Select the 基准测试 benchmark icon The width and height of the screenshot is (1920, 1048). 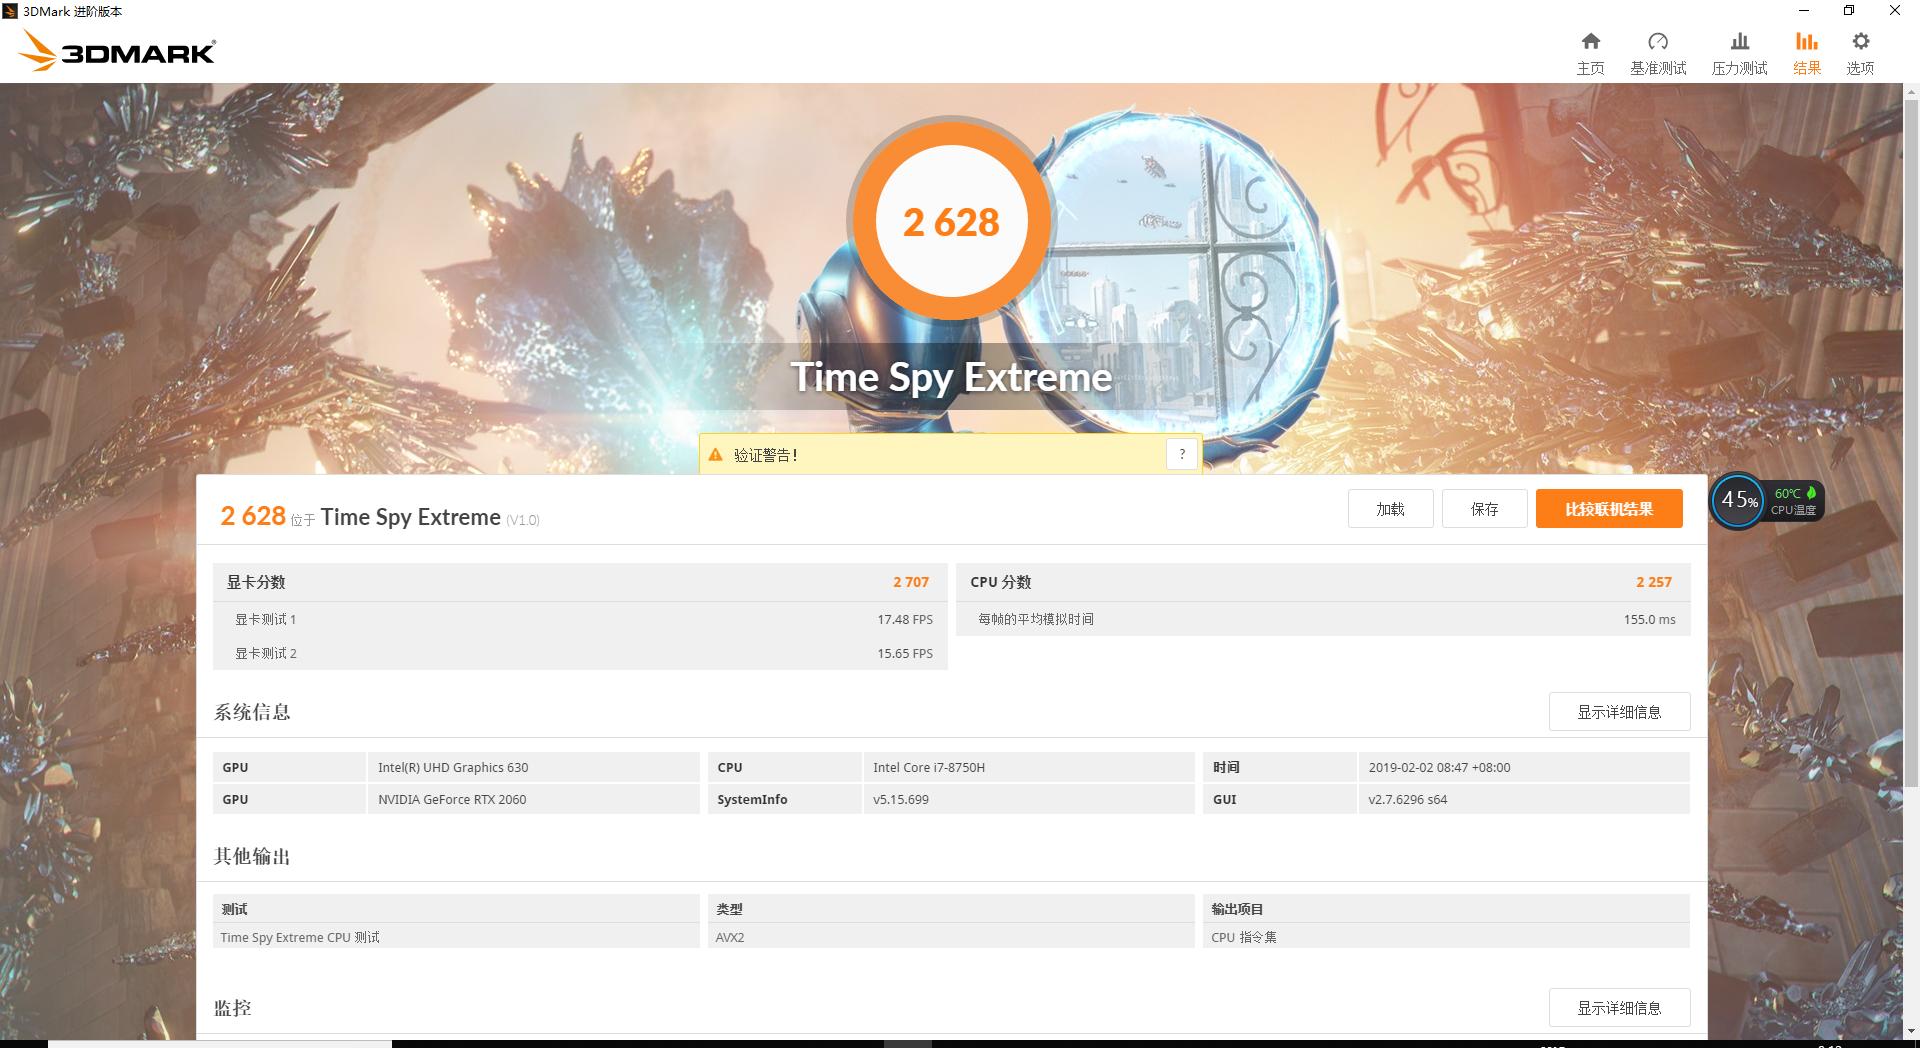click(x=1659, y=50)
